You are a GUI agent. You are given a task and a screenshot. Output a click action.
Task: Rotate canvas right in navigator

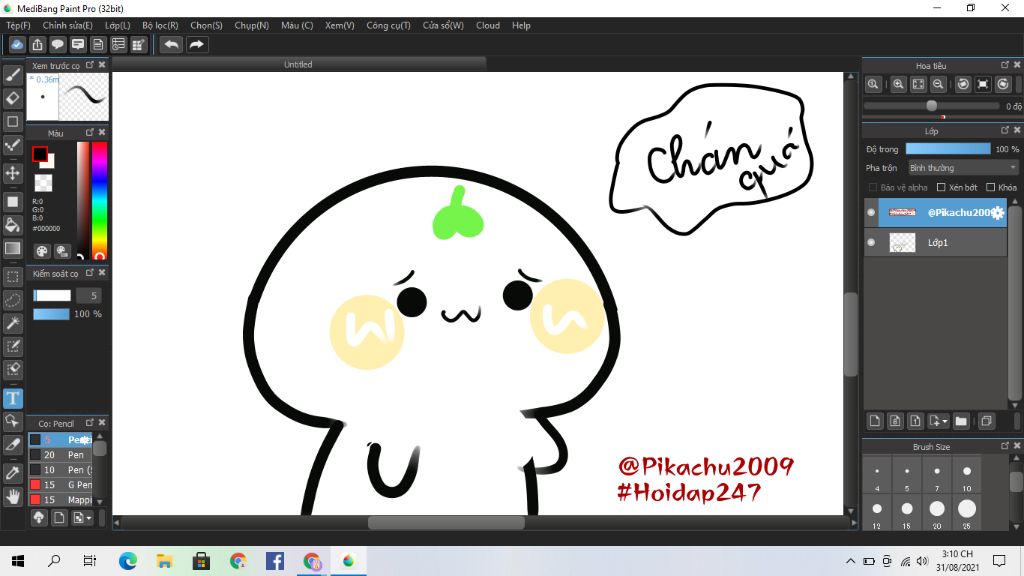[1004, 84]
